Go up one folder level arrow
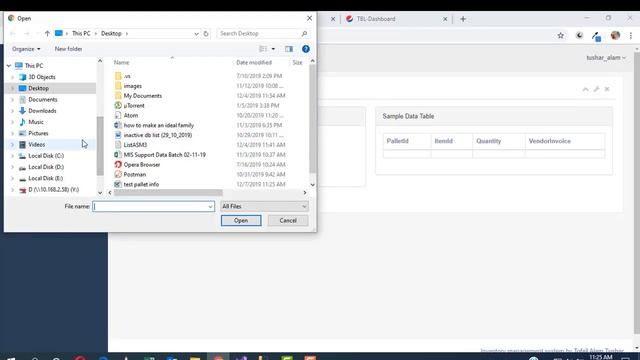This screenshot has height=360, width=640. [x=47, y=33]
